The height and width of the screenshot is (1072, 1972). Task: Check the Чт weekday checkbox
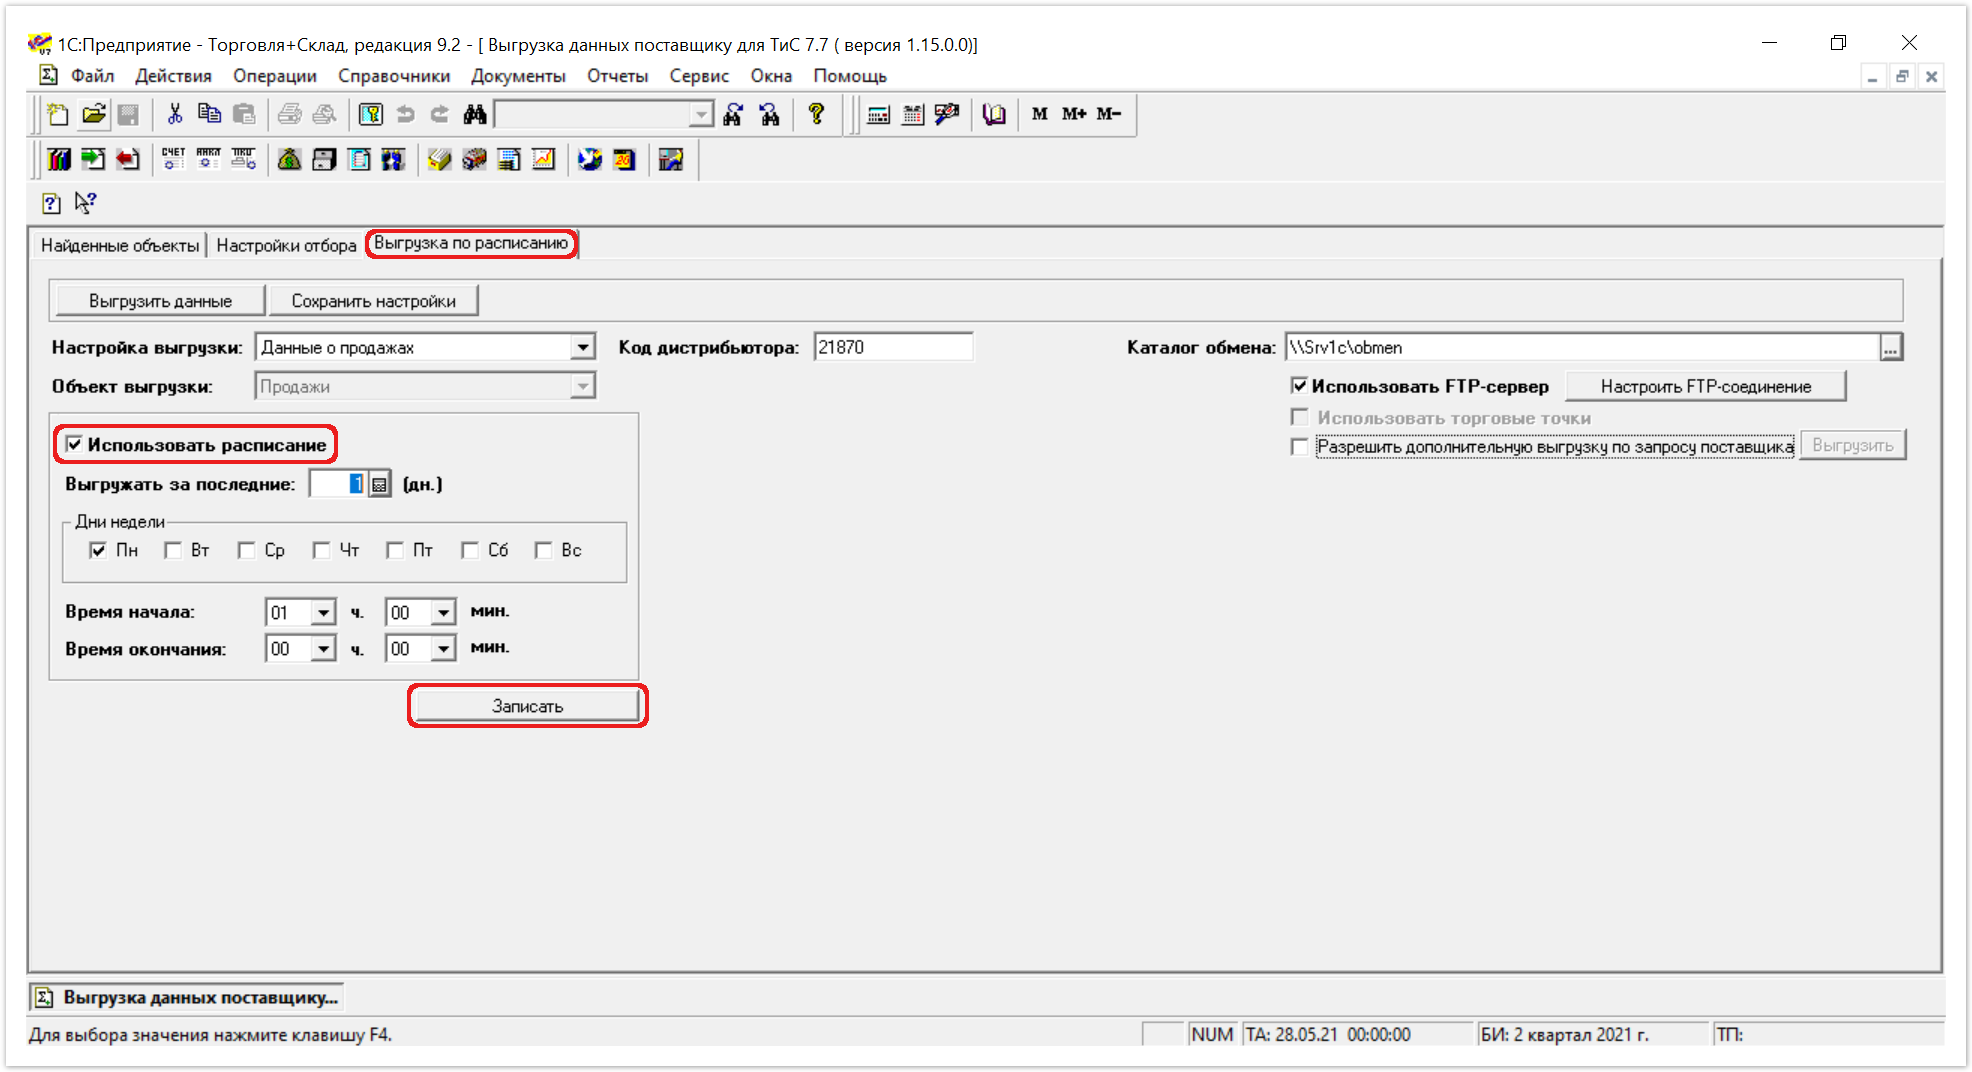pos(321,550)
